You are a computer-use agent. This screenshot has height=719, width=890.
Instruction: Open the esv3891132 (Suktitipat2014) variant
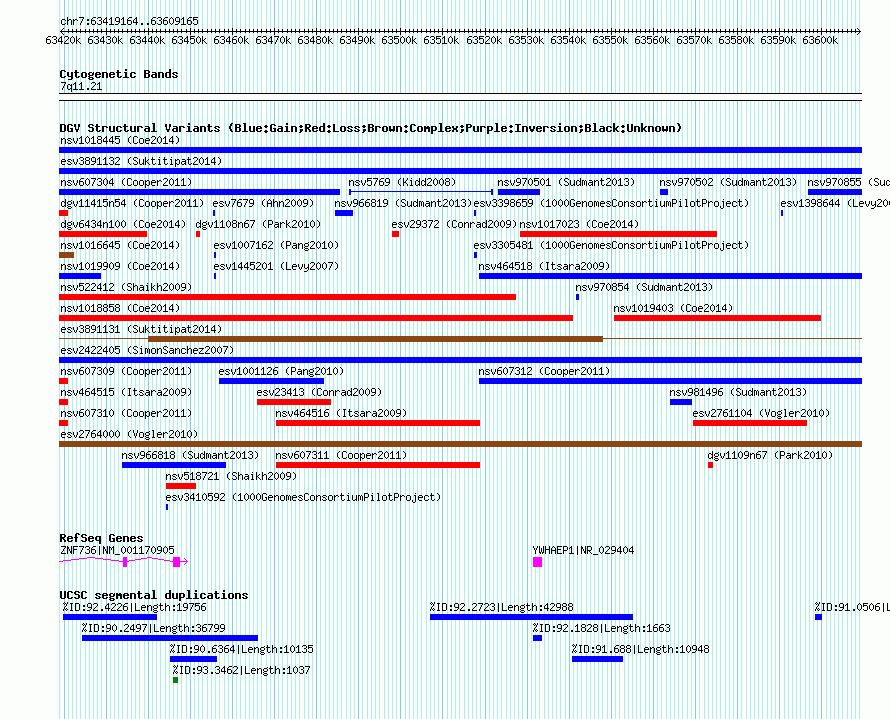pyautogui.click(x=460, y=171)
